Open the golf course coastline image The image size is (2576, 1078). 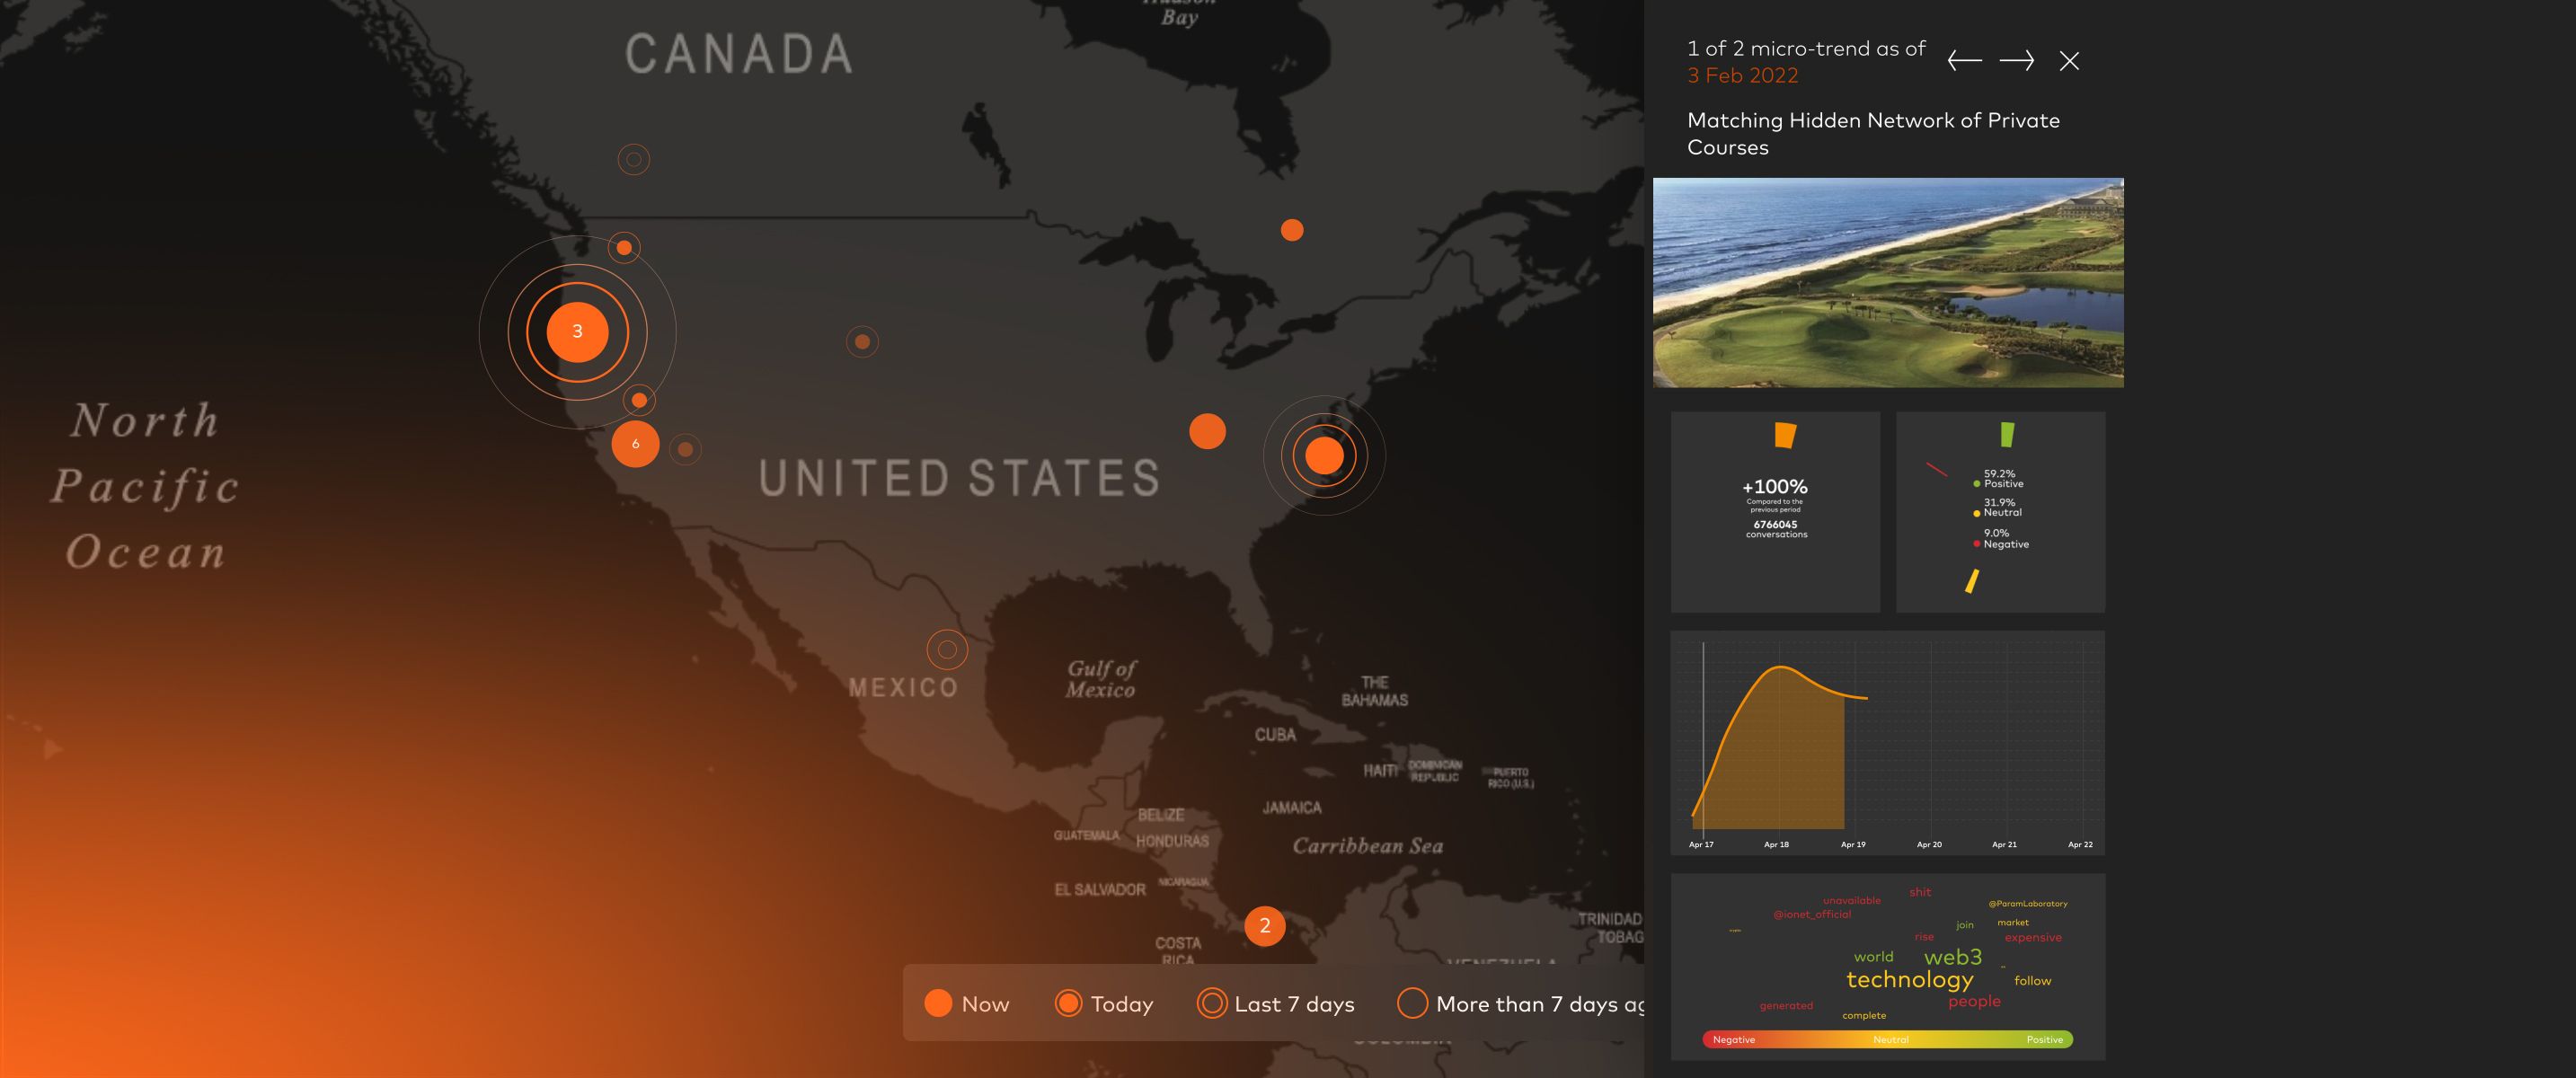coord(1888,283)
